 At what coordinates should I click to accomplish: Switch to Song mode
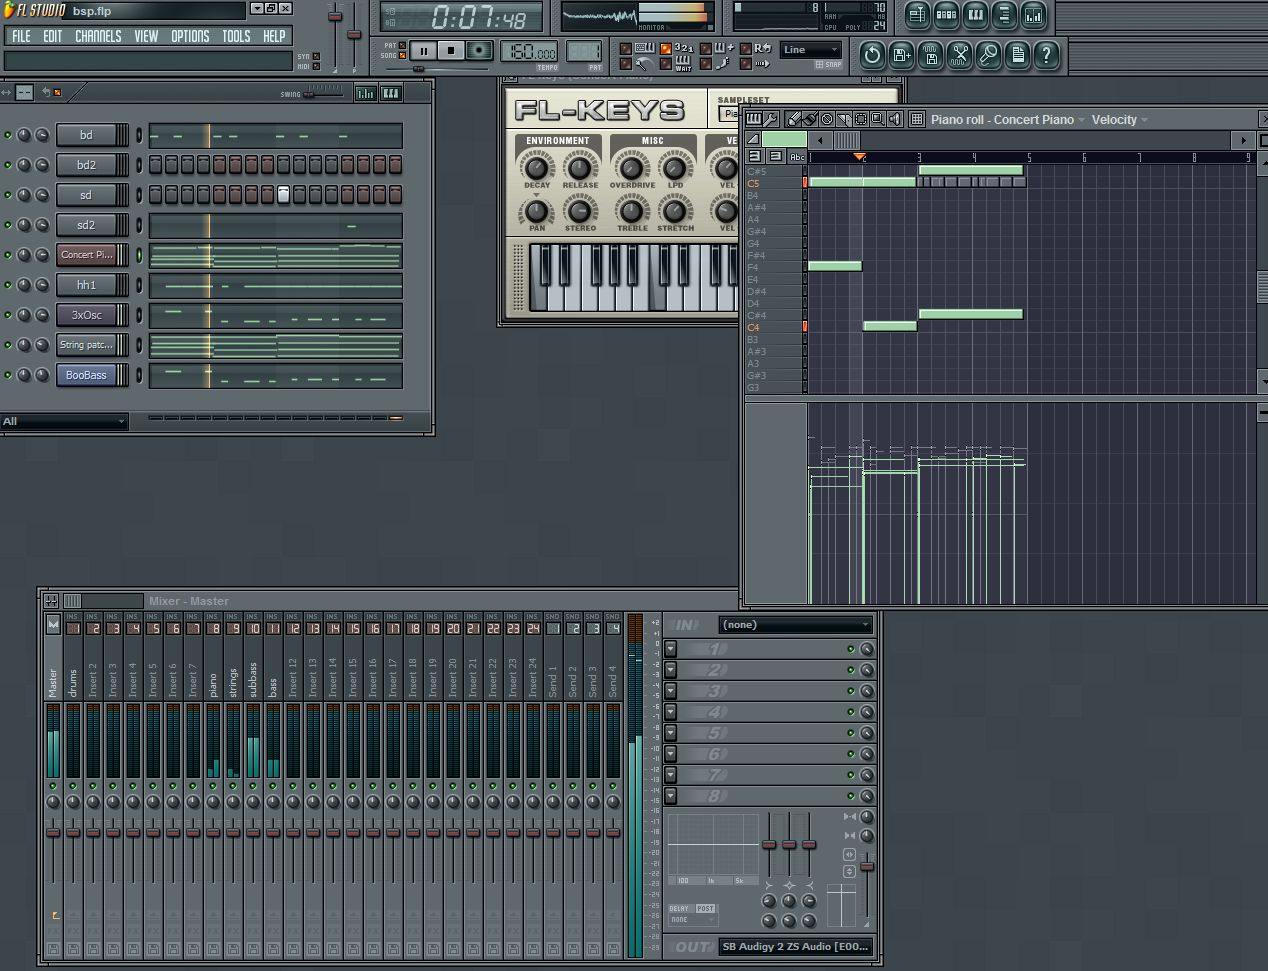(403, 55)
